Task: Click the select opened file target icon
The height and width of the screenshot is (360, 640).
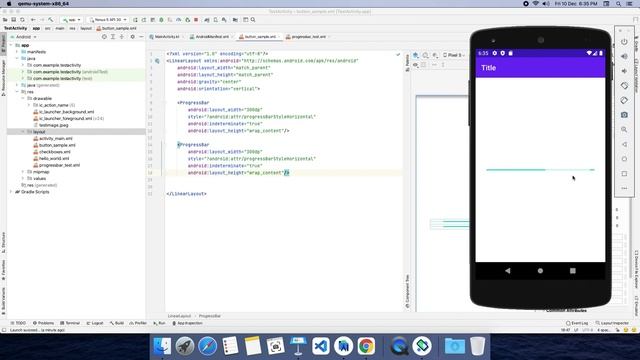Action: (104, 37)
